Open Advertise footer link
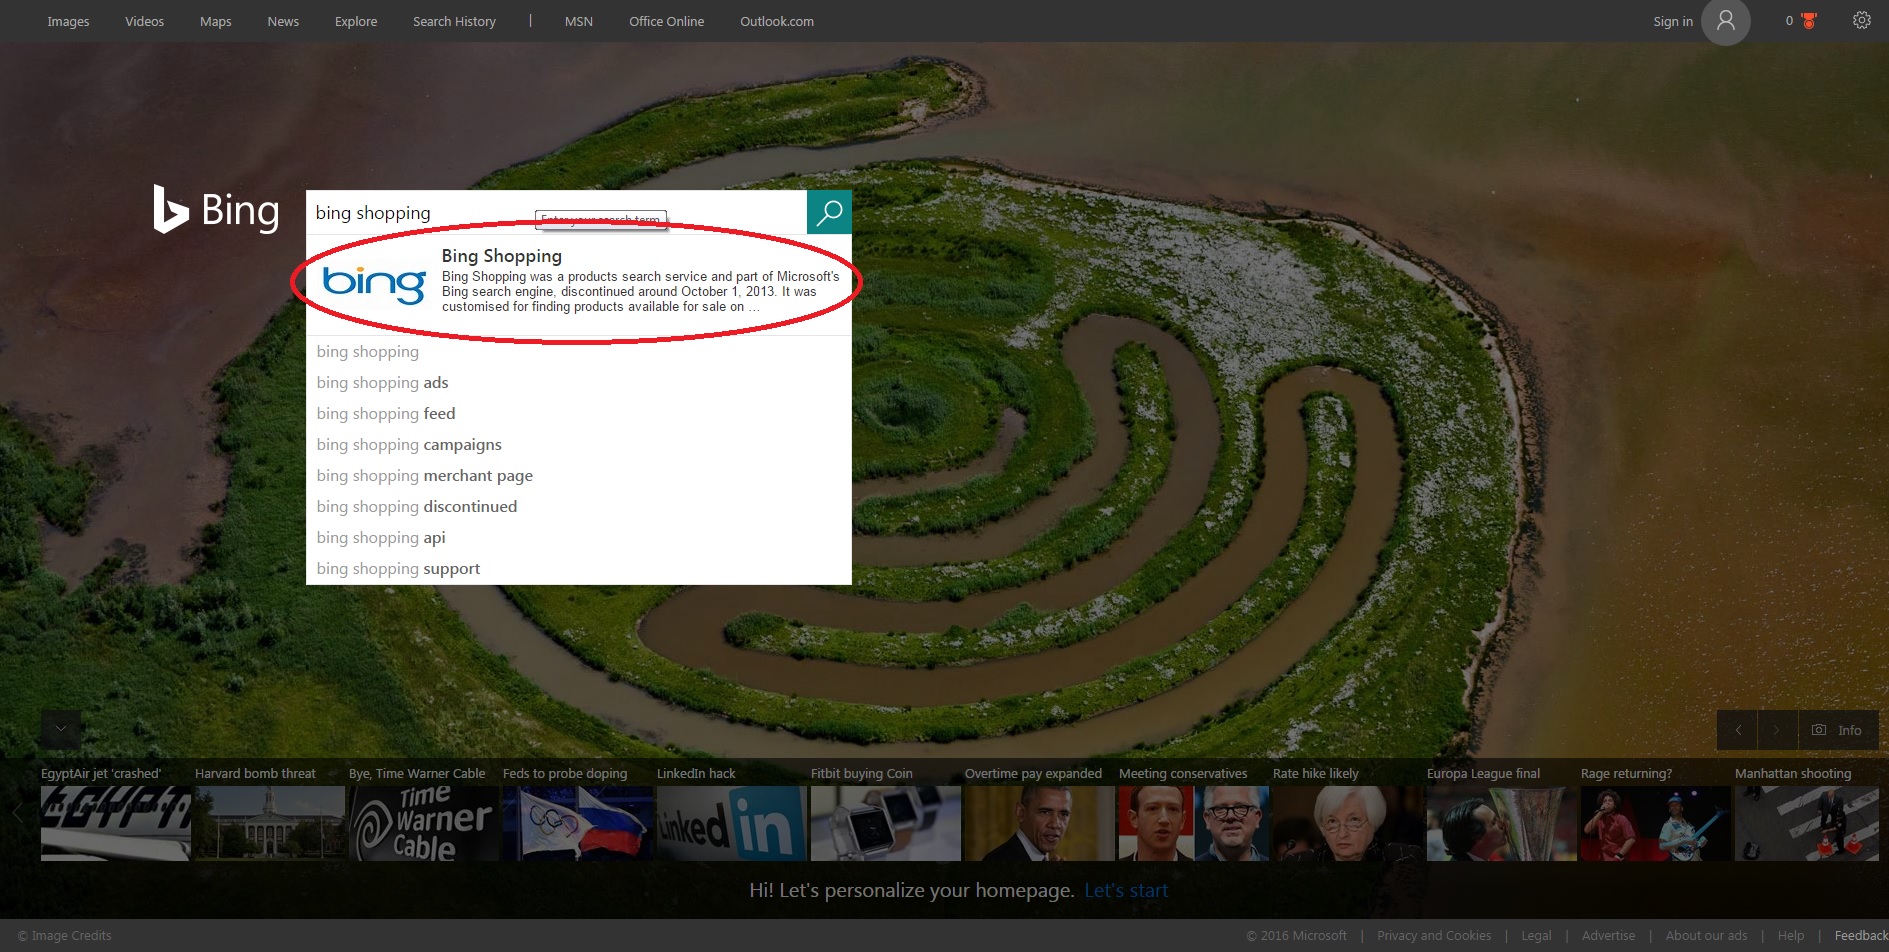Image resolution: width=1889 pixels, height=952 pixels. pos(1608,936)
